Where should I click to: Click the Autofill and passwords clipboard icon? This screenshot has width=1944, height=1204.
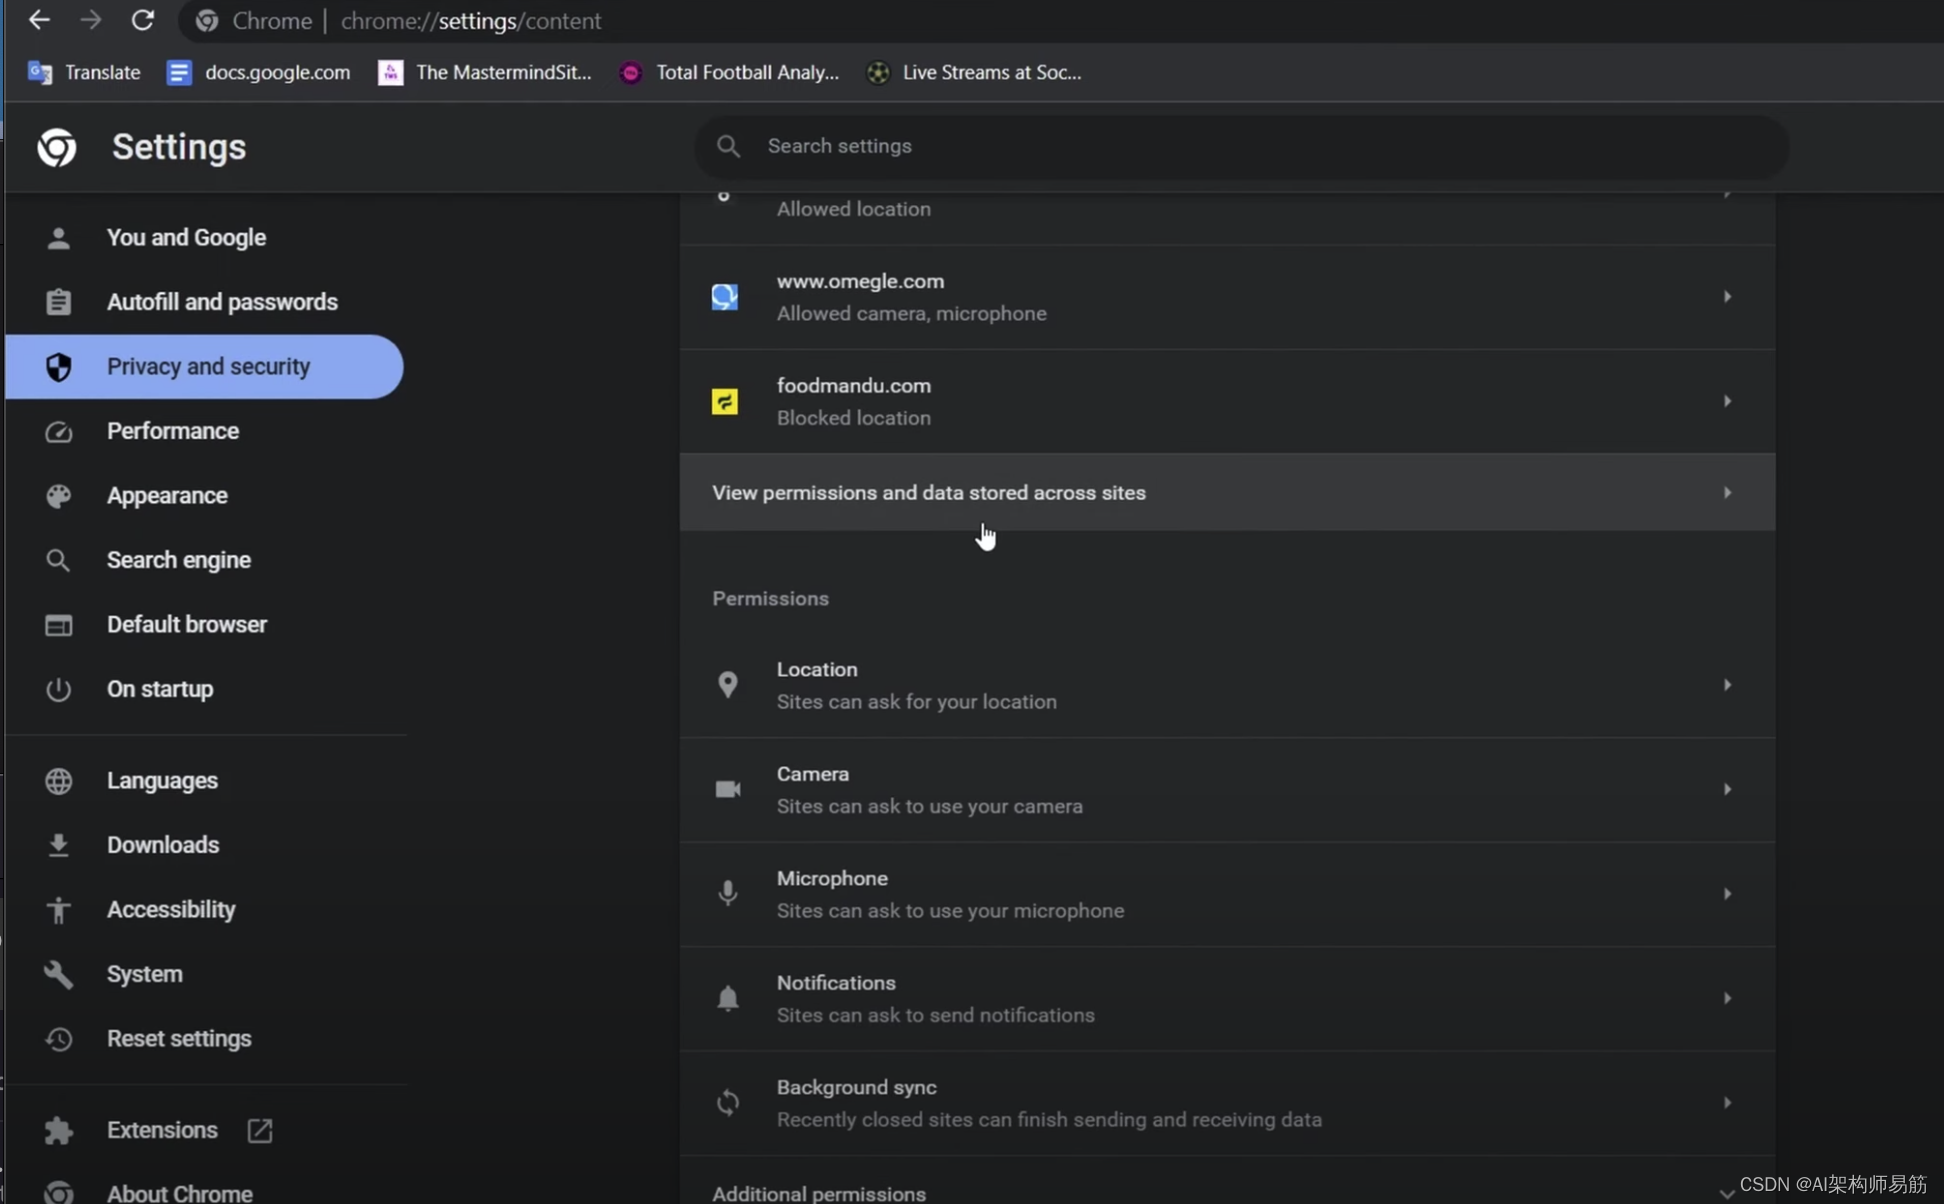(58, 302)
